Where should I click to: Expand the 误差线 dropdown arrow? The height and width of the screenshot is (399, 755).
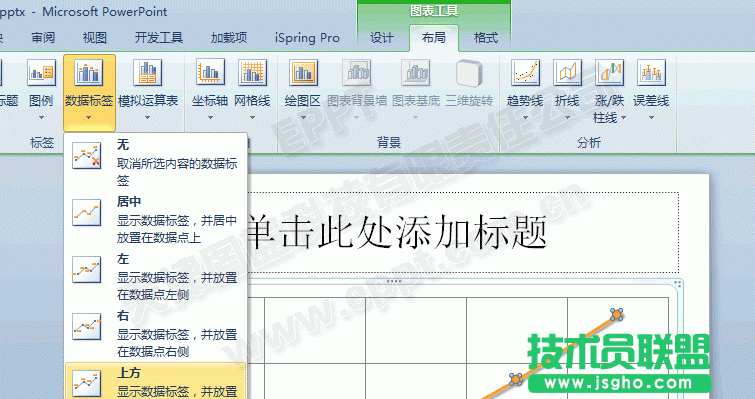pyautogui.click(x=651, y=117)
